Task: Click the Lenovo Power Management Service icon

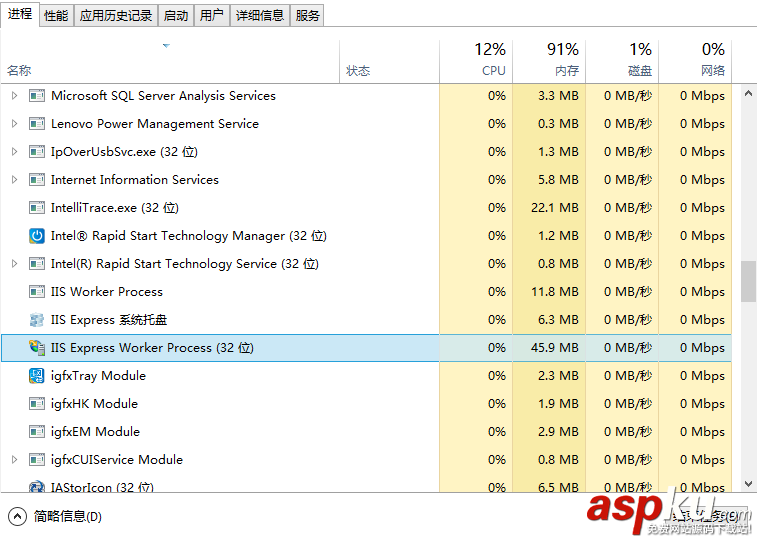Action: tap(37, 124)
